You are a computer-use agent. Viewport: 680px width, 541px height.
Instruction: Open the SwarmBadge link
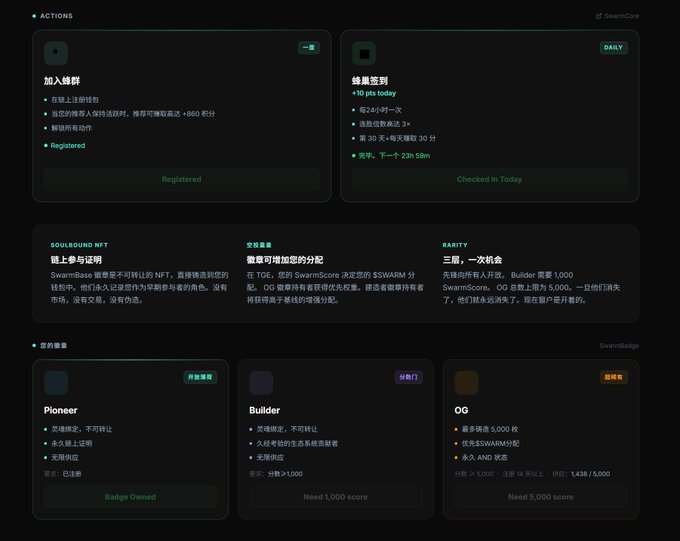619,346
